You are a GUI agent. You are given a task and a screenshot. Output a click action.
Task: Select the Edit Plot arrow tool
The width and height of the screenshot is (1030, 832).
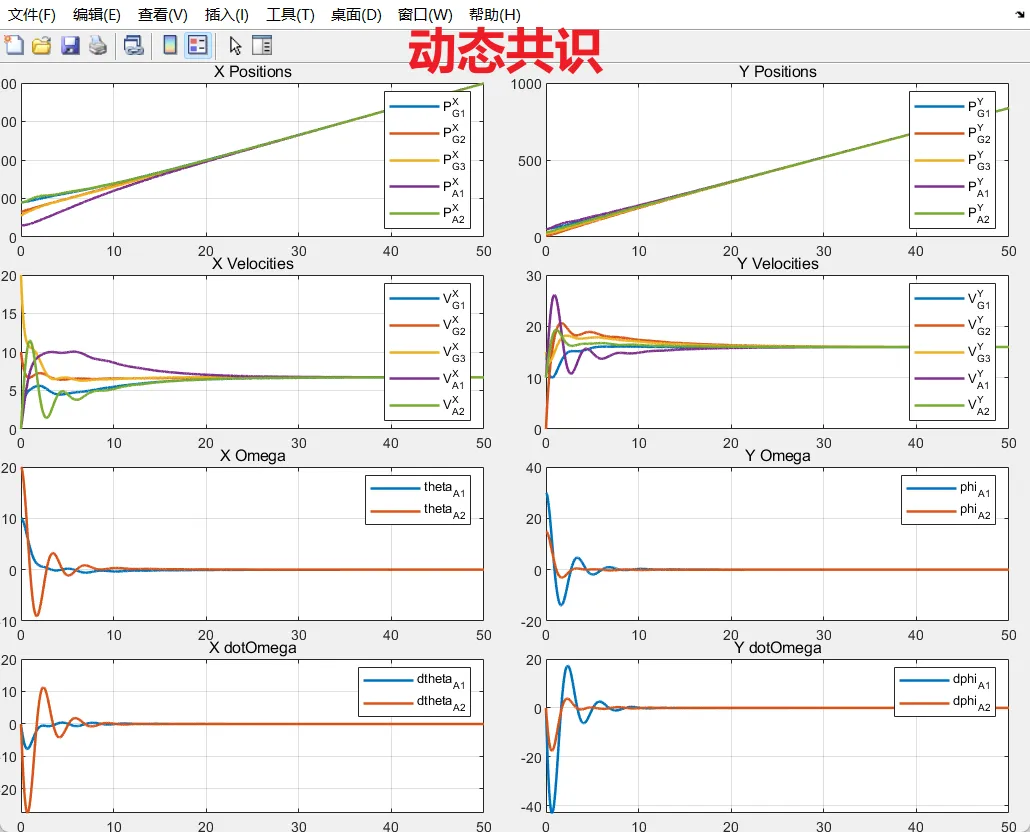pyautogui.click(x=235, y=45)
